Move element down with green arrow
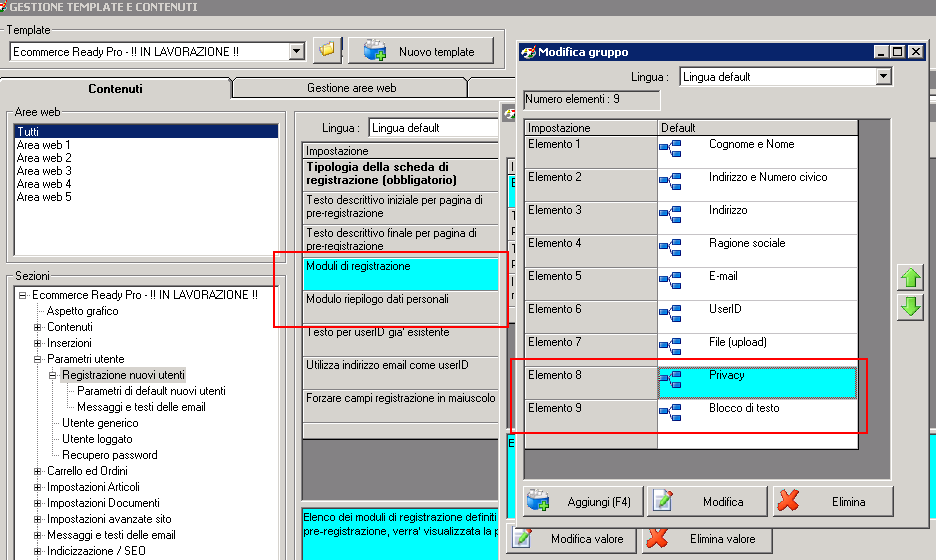The image size is (936, 560). (910, 307)
